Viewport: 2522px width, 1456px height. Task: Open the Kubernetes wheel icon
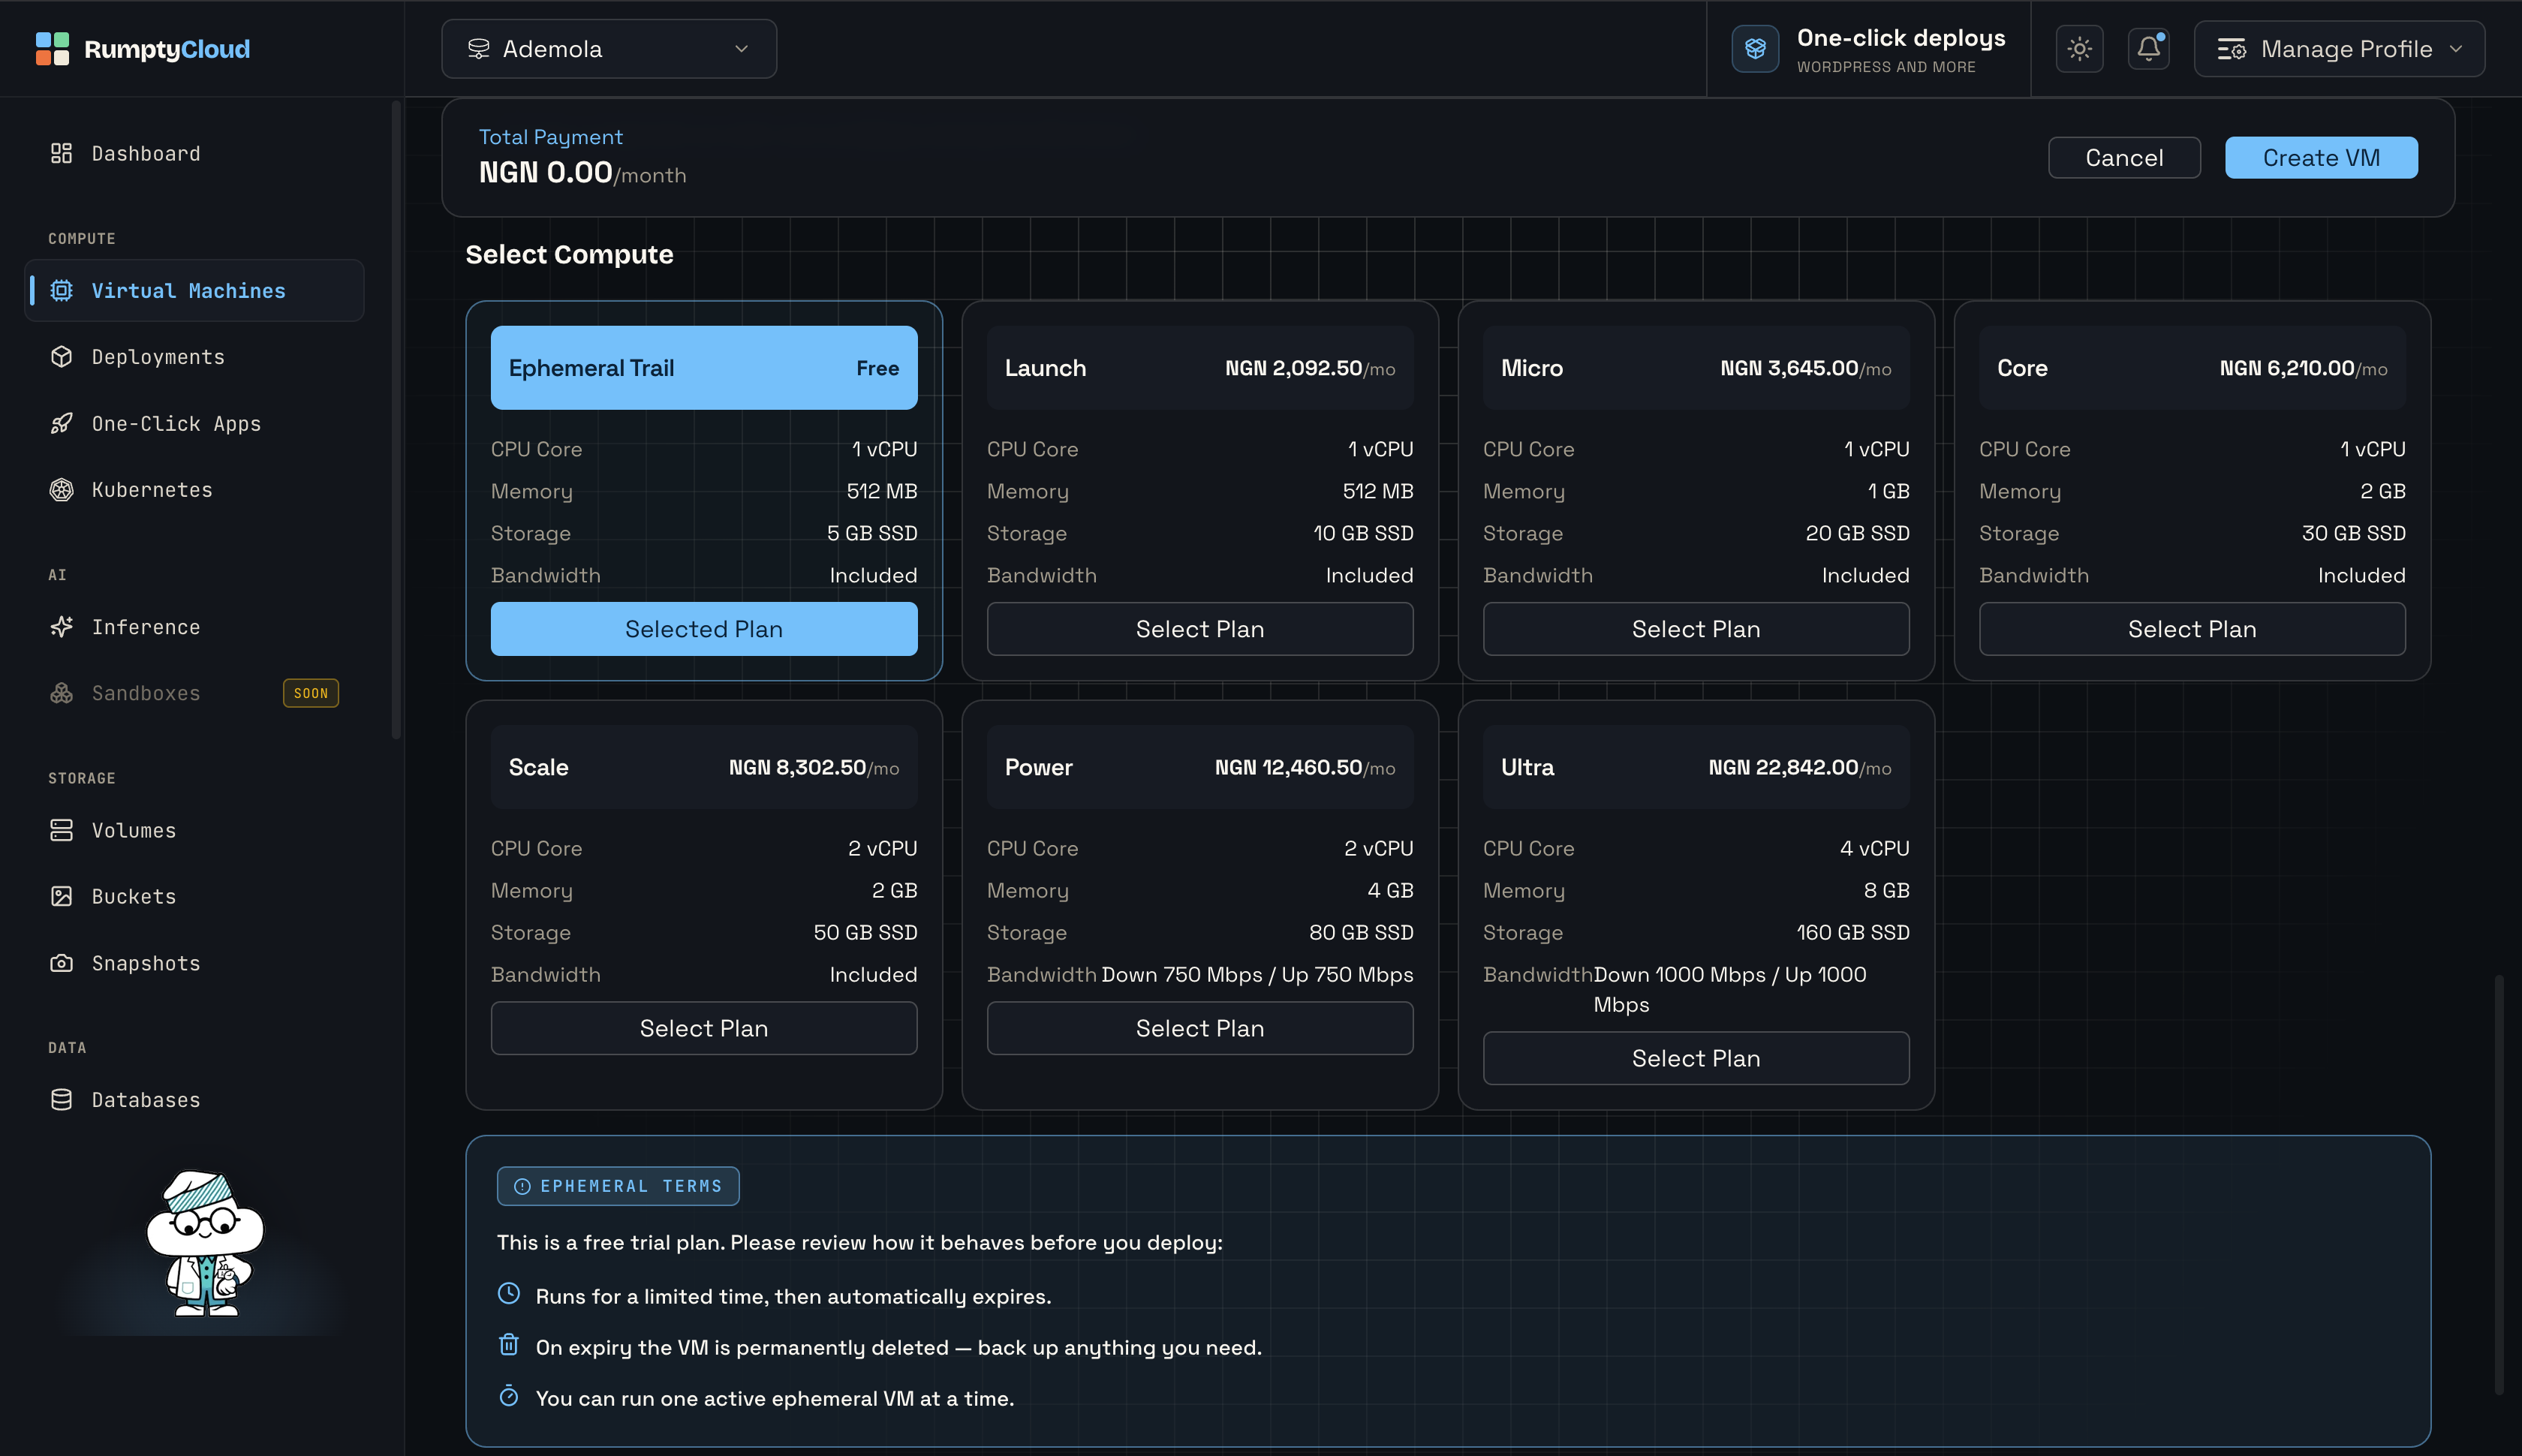[x=62, y=490]
